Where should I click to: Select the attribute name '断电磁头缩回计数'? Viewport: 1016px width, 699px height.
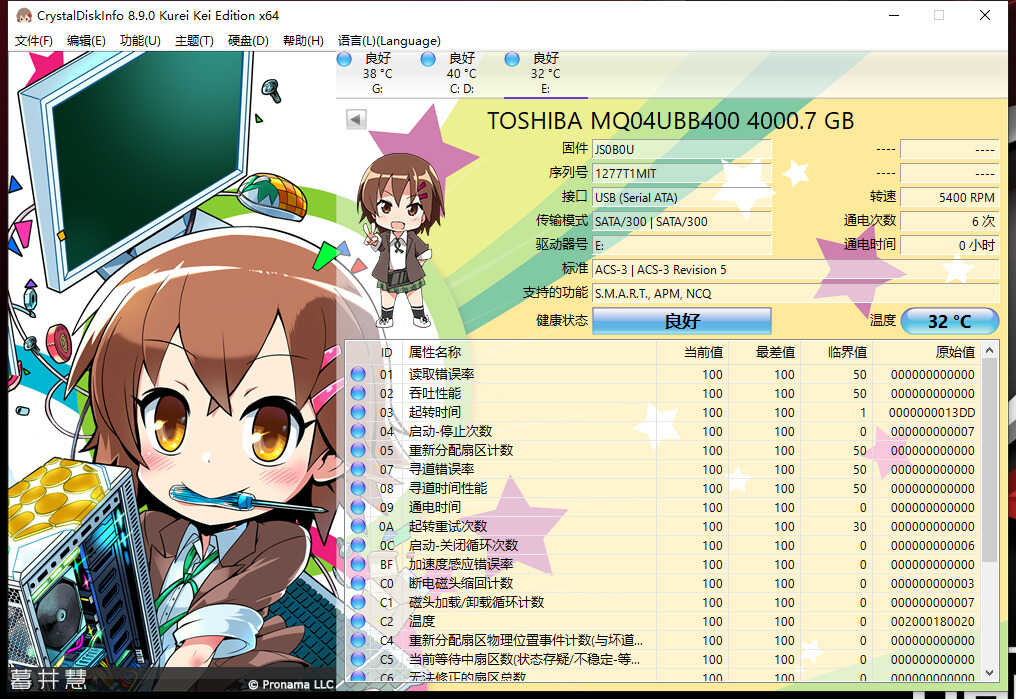click(461, 584)
